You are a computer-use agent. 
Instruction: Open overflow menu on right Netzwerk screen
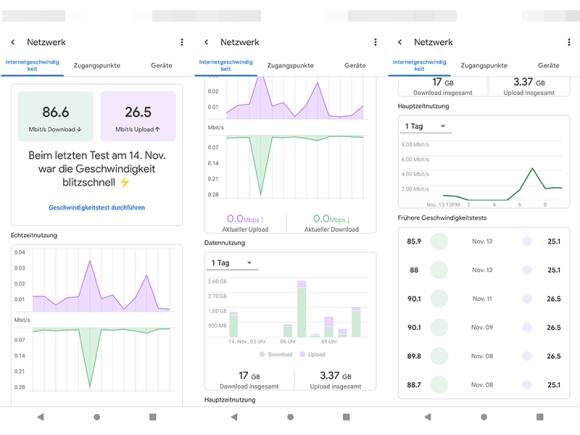(x=569, y=42)
